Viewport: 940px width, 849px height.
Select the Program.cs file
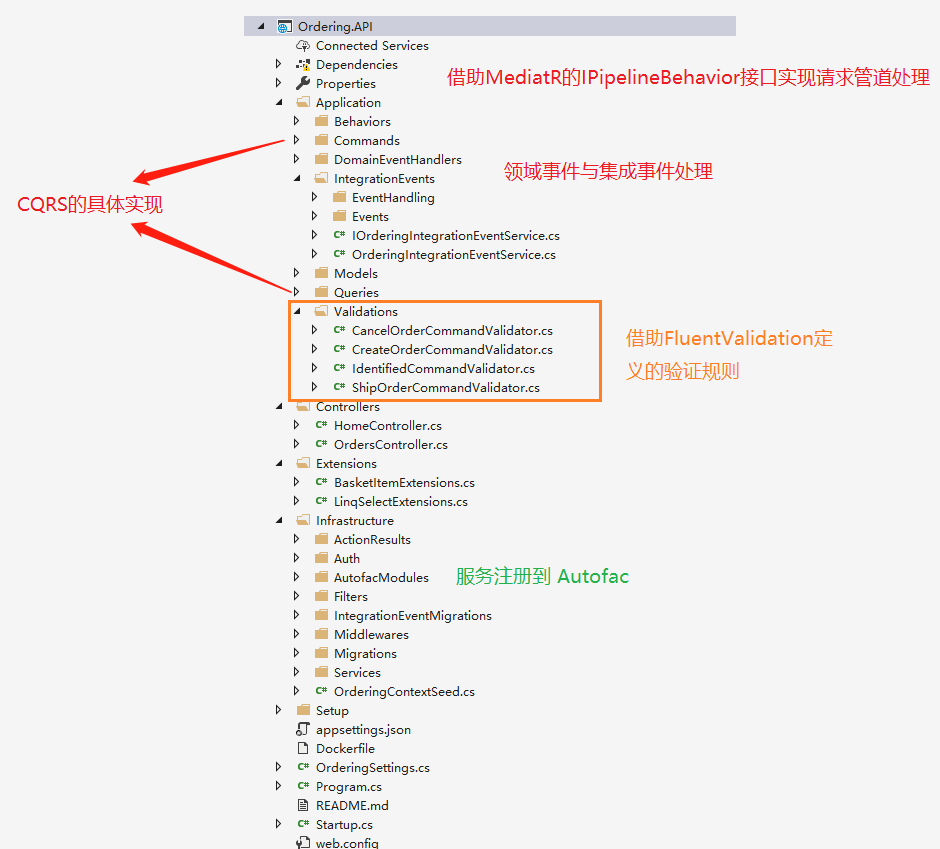click(x=348, y=787)
